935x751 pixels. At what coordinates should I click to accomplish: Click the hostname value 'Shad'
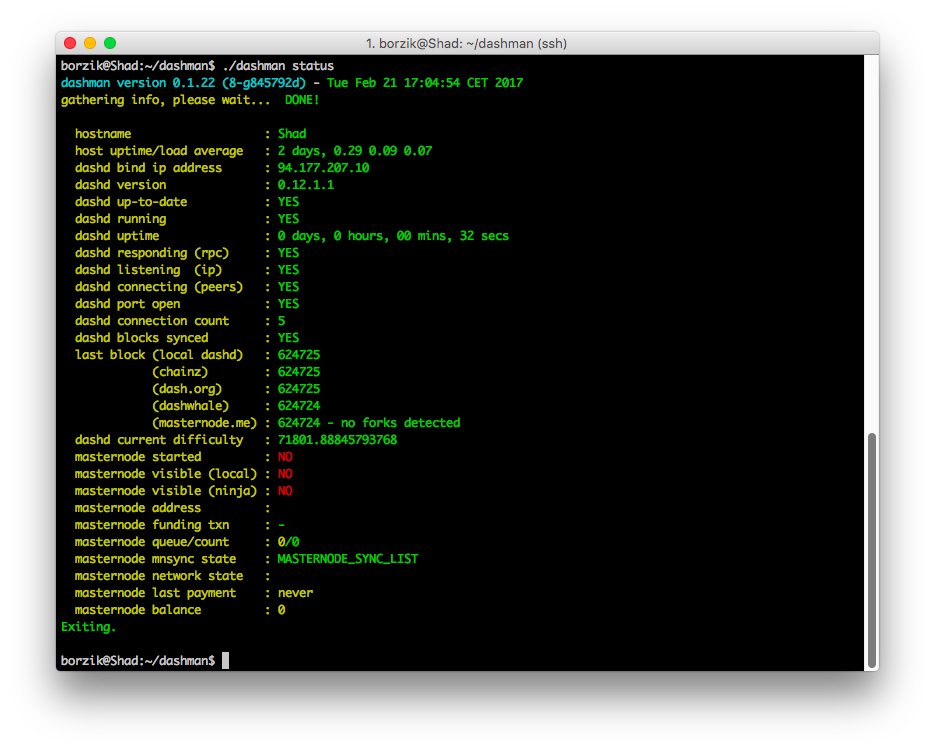click(x=292, y=134)
